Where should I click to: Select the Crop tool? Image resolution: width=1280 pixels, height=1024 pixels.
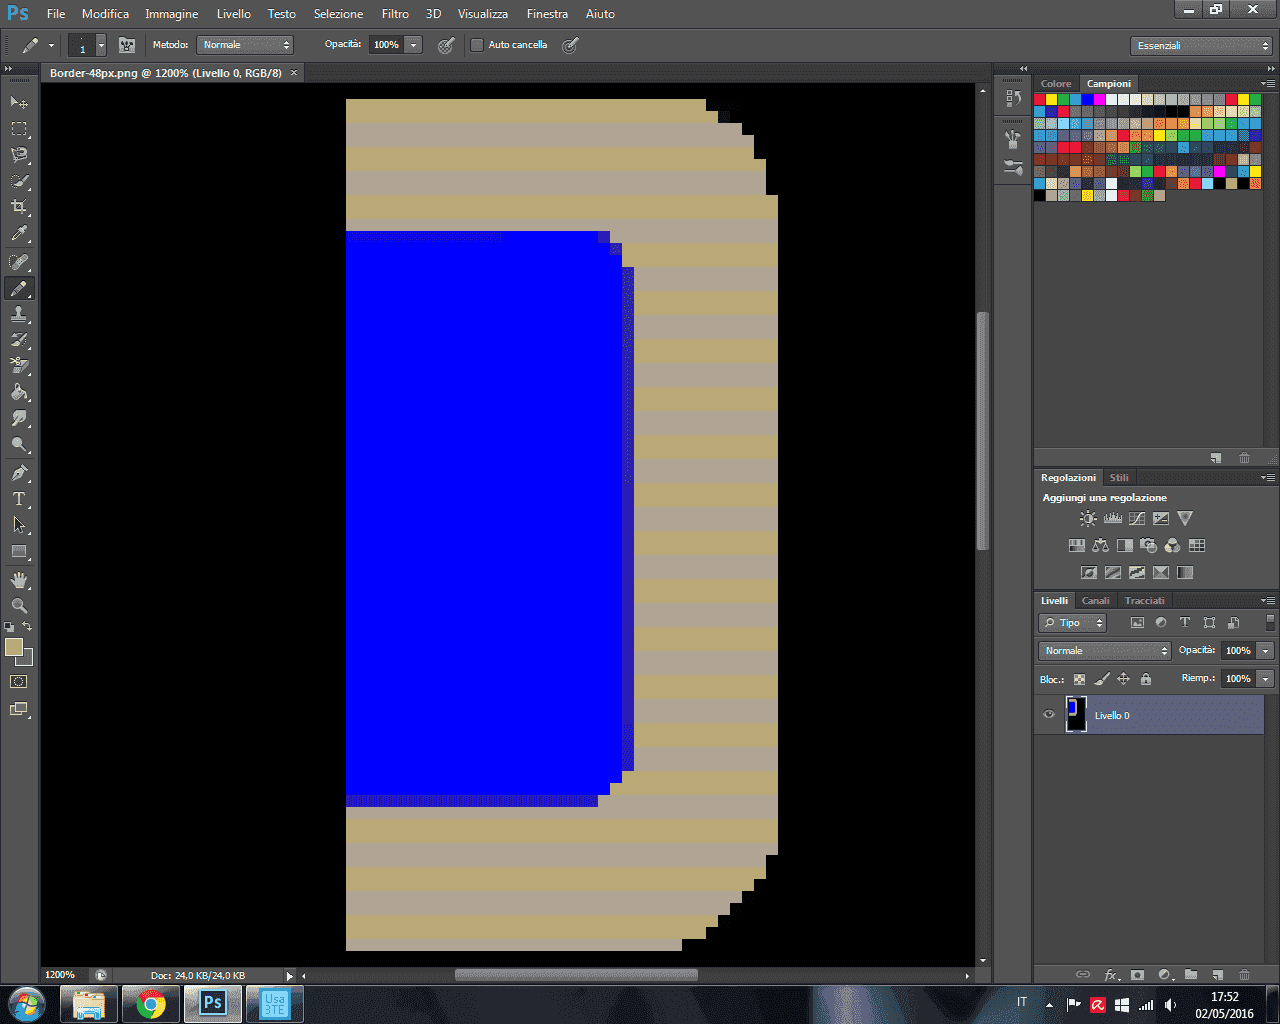coord(19,207)
